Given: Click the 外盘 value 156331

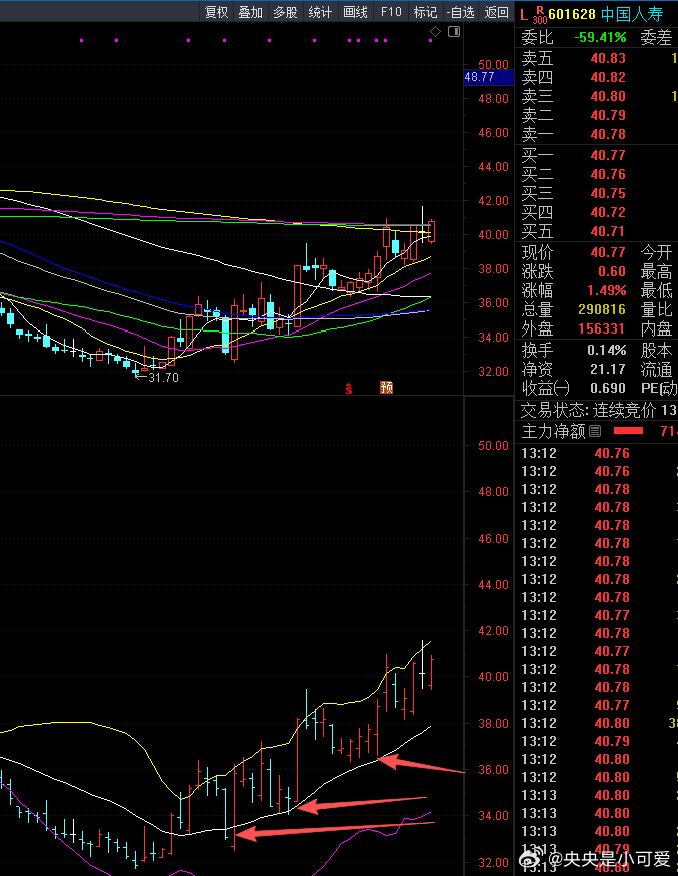Looking at the screenshot, I should tap(602, 328).
